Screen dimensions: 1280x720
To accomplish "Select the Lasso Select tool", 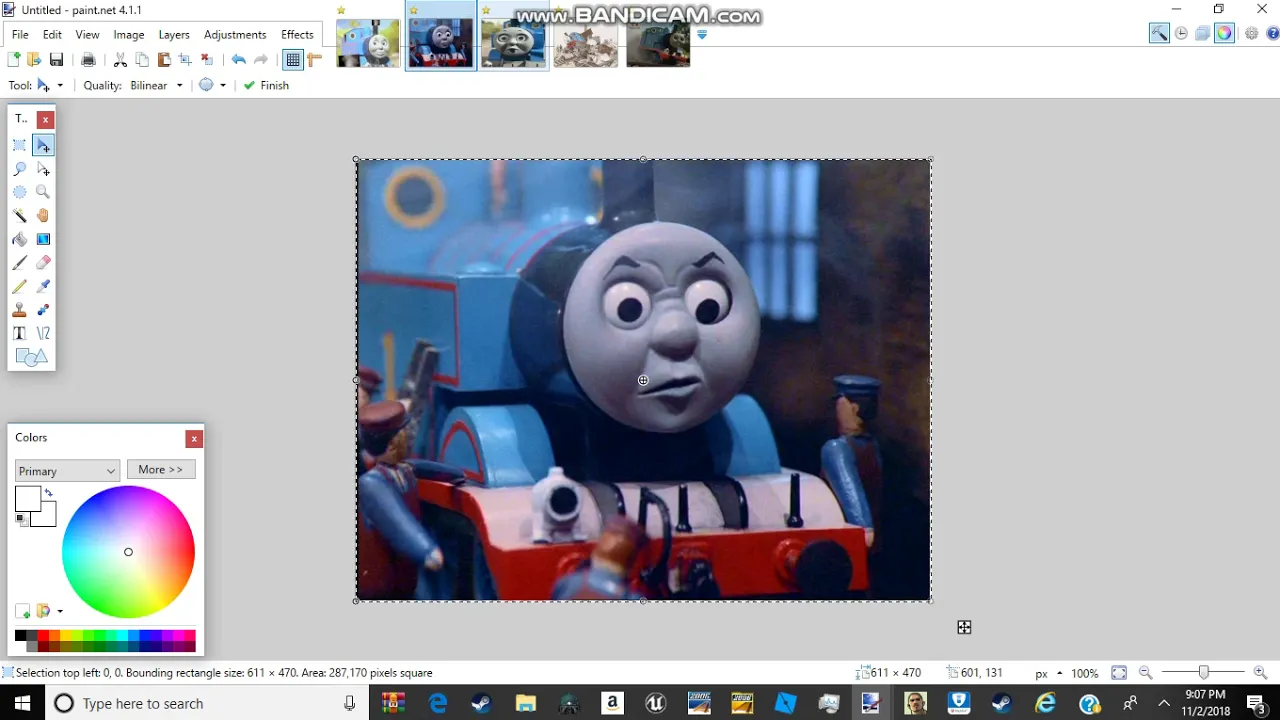I will tap(19, 169).
